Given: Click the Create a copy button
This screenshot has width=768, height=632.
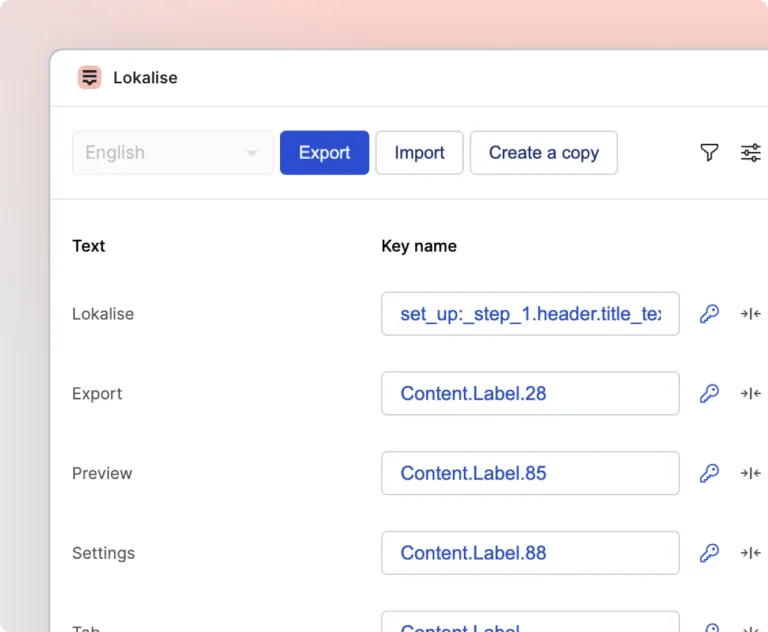Looking at the screenshot, I should tap(544, 153).
